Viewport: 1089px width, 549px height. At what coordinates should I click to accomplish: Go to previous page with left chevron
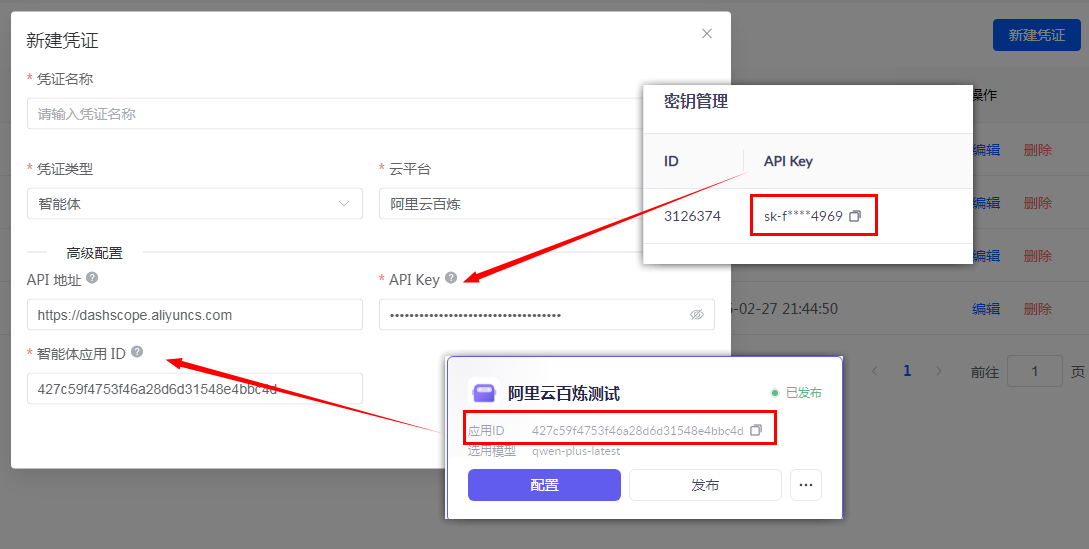875,371
